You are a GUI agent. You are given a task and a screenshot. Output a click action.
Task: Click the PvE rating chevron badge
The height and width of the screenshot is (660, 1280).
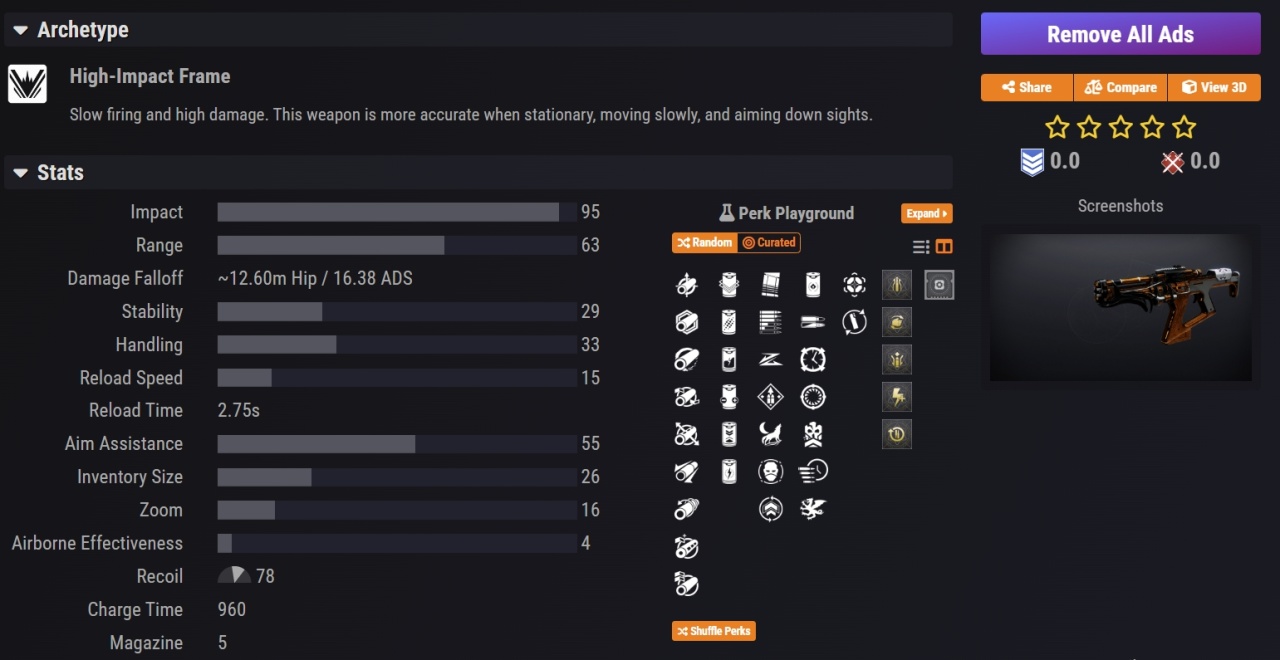(x=1032, y=162)
